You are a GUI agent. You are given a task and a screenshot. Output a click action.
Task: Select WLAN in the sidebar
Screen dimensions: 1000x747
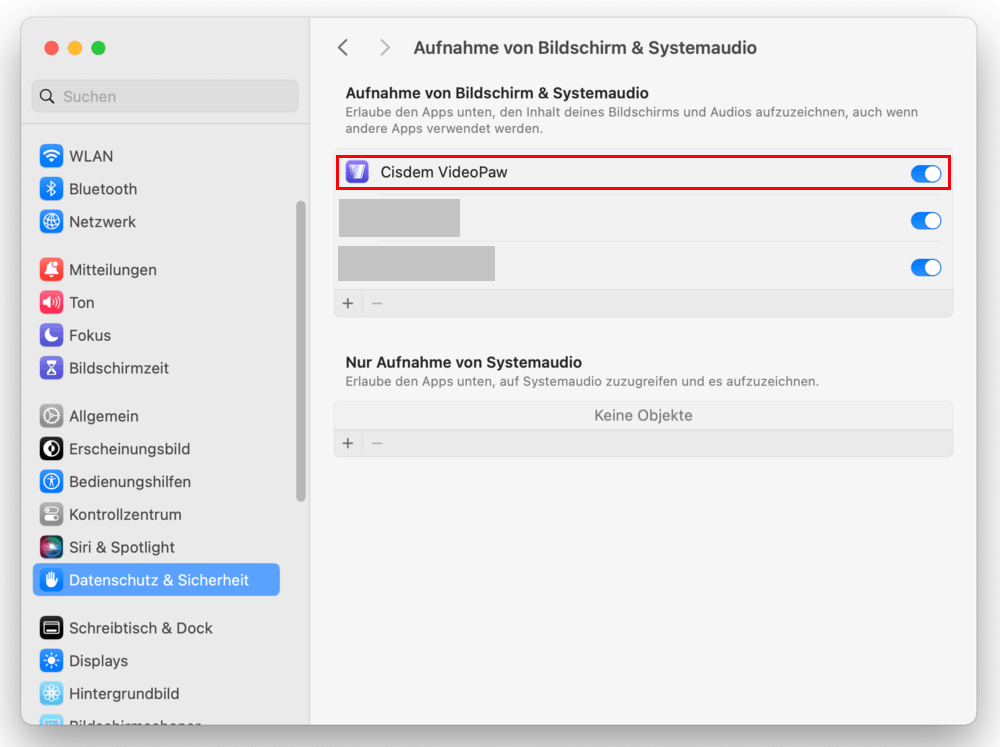tap(156, 156)
